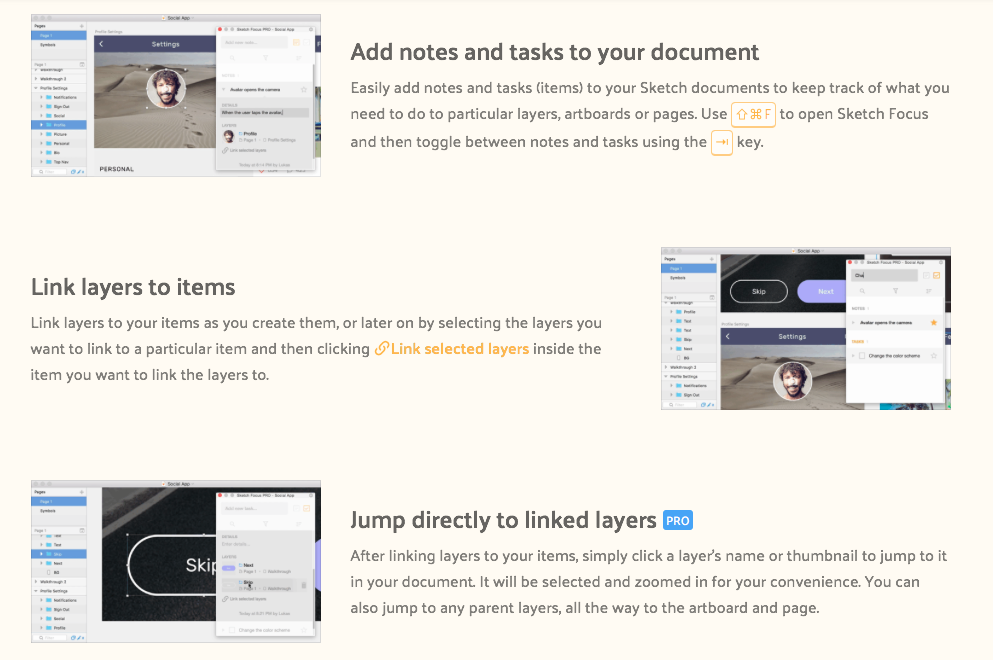The image size is (993, 660).
Task: Select the Symbols page in the Add notes screenshot
Action: [59, 45]
